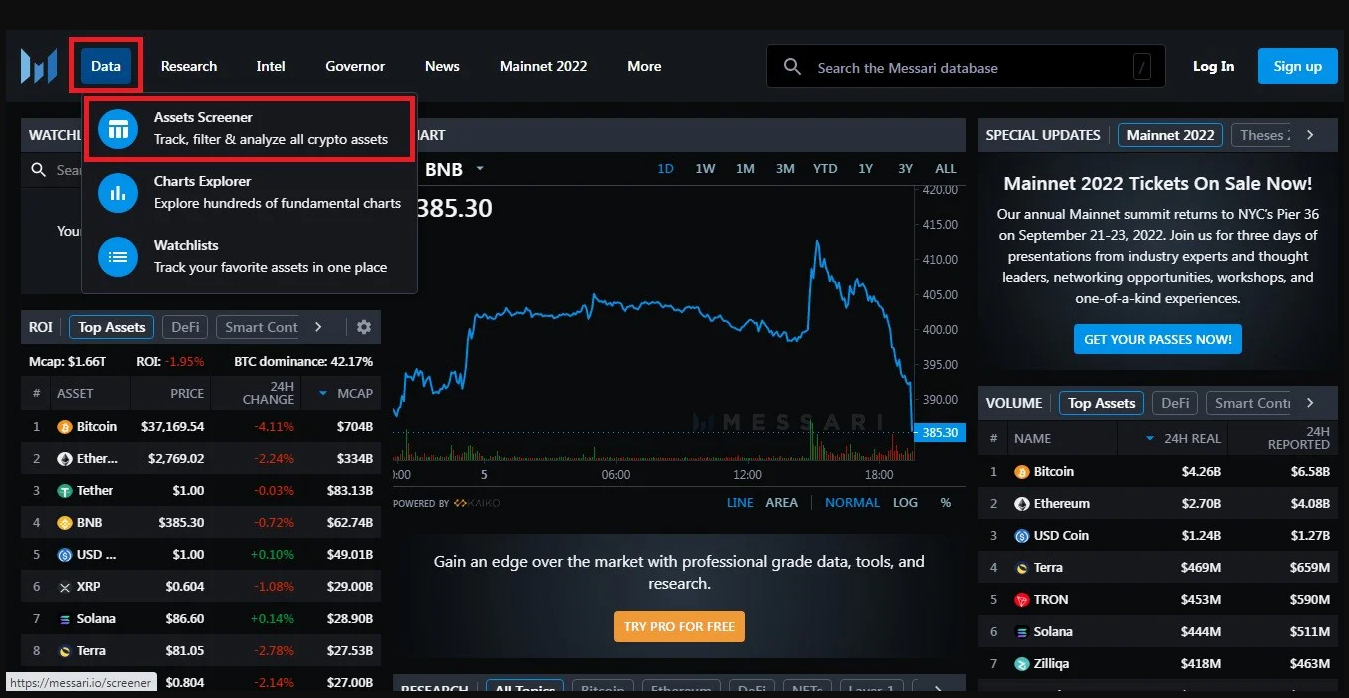1349x698 pixels.
Task: Click the Search the Messari database field
Action: (x=965, y=67)
